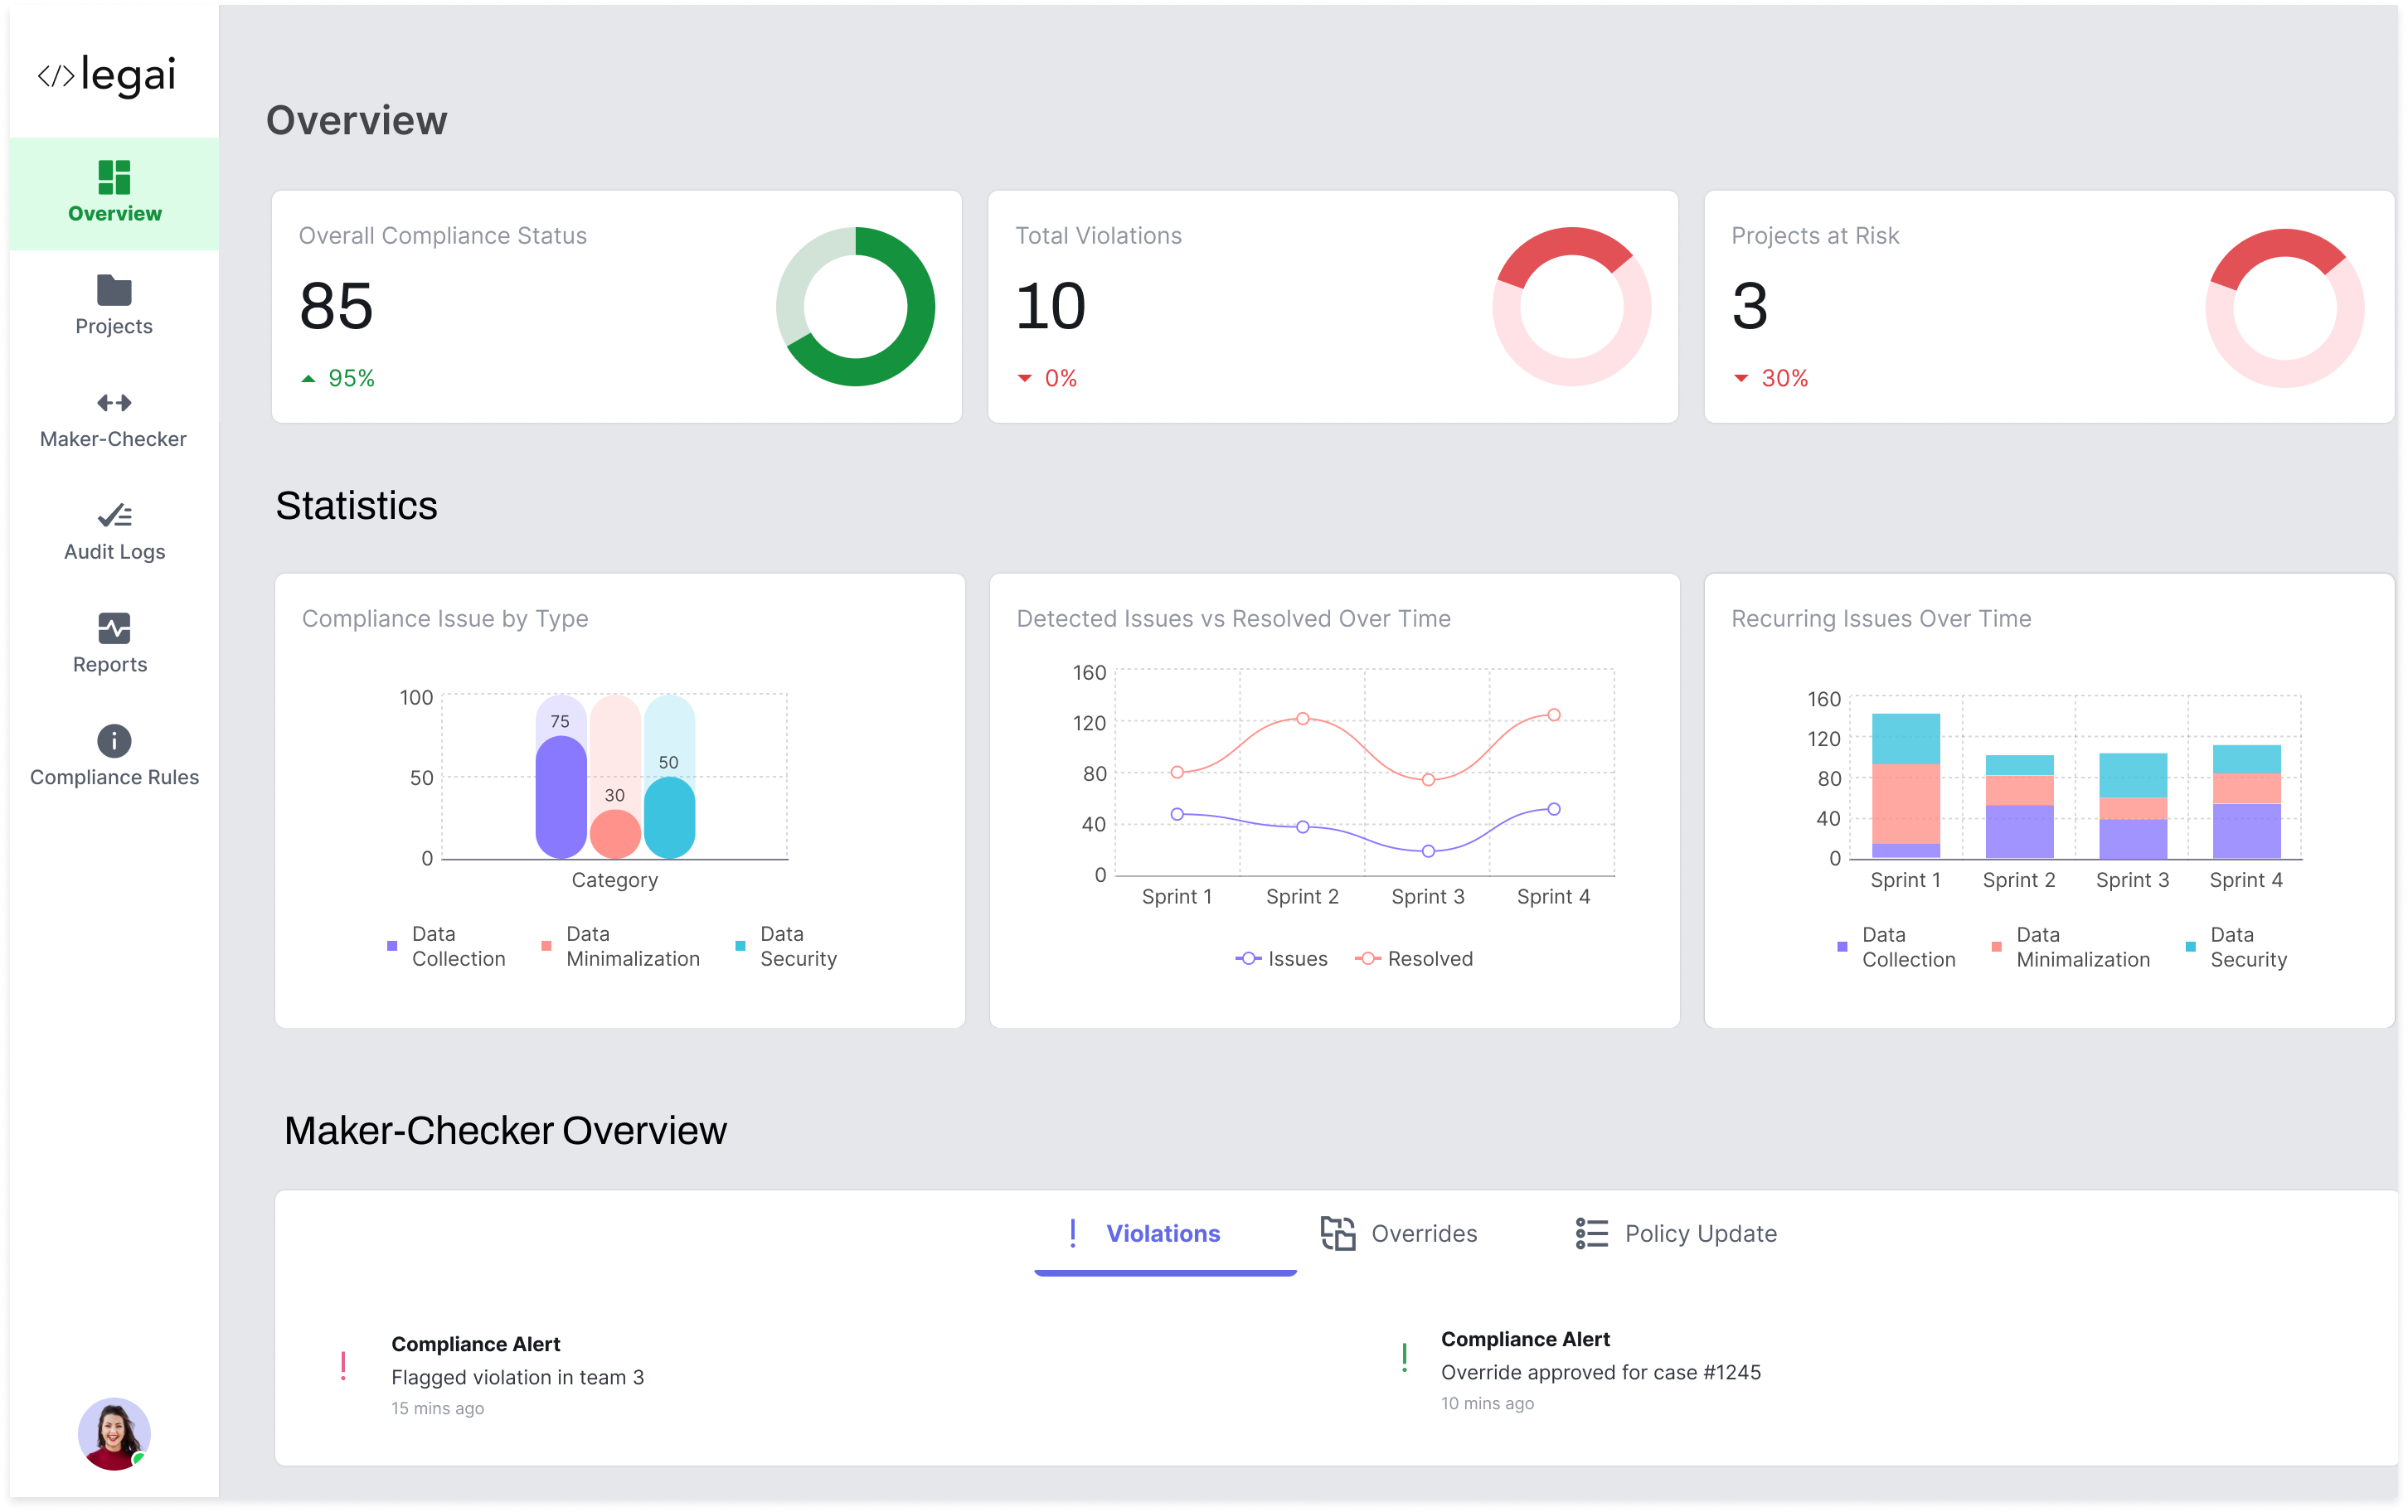Click the Overrides tab icon

[x=1338, y=1233]
